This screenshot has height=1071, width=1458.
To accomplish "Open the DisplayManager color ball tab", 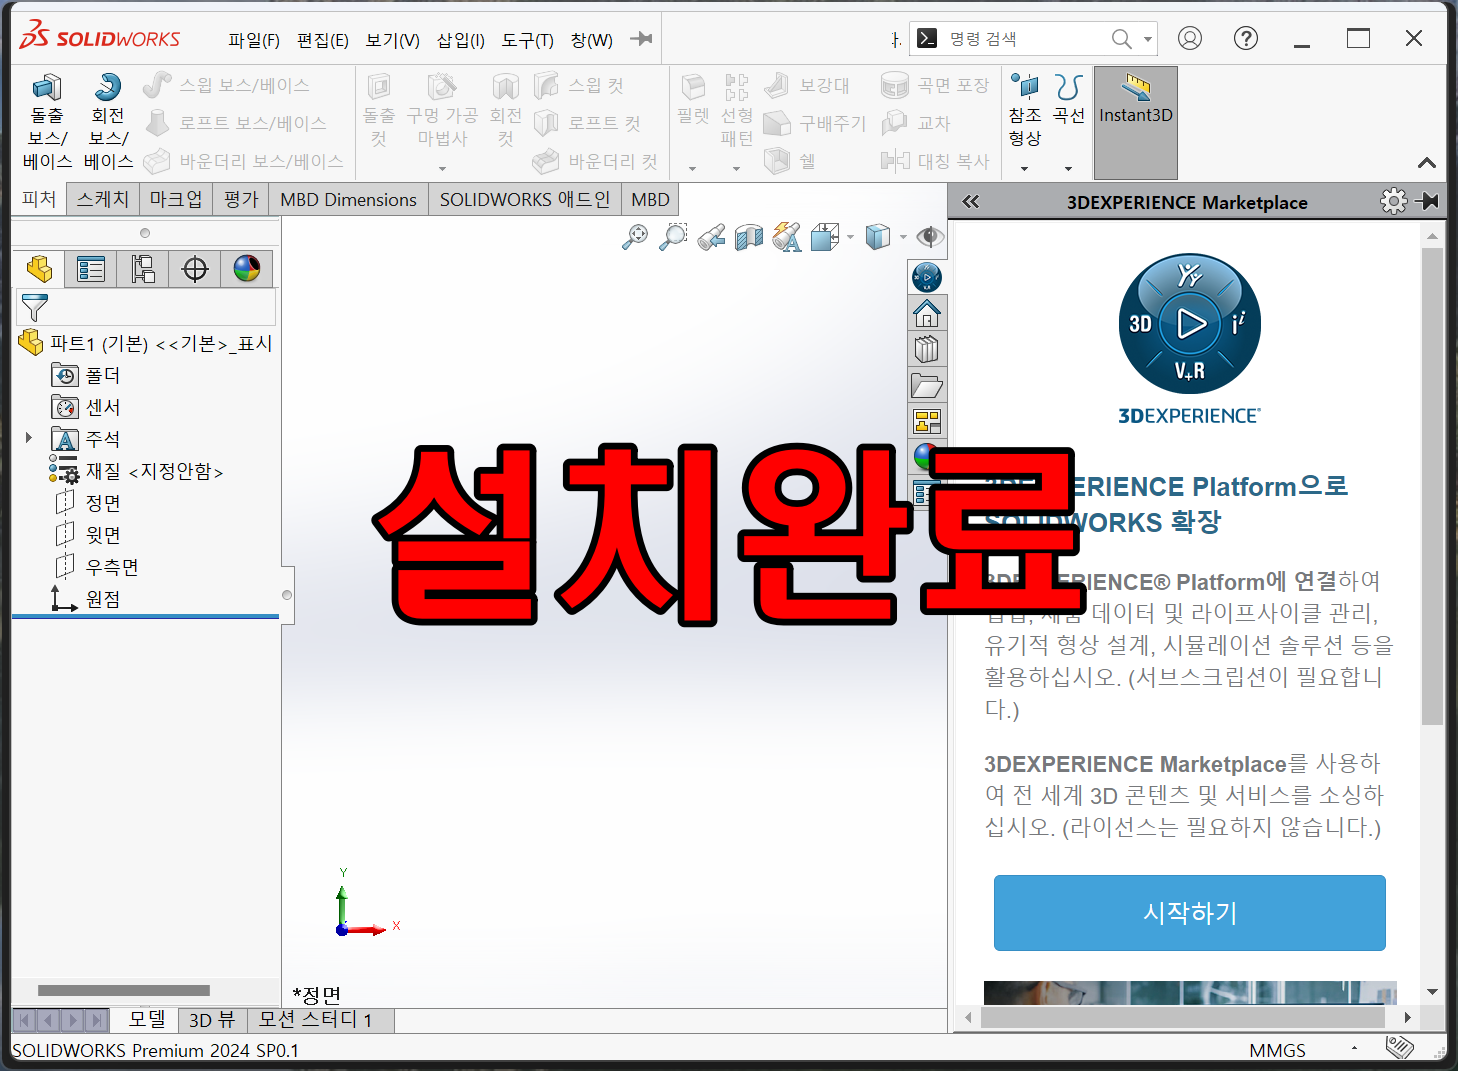I will click(247, 269).
